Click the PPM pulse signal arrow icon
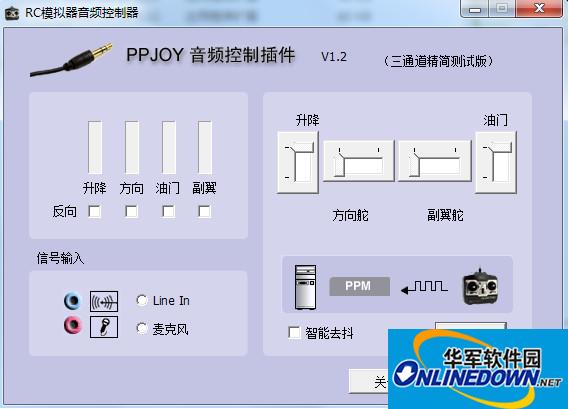The height and width of the screenshot is (409, 568). pyautogui.click(x=424, y=287)
